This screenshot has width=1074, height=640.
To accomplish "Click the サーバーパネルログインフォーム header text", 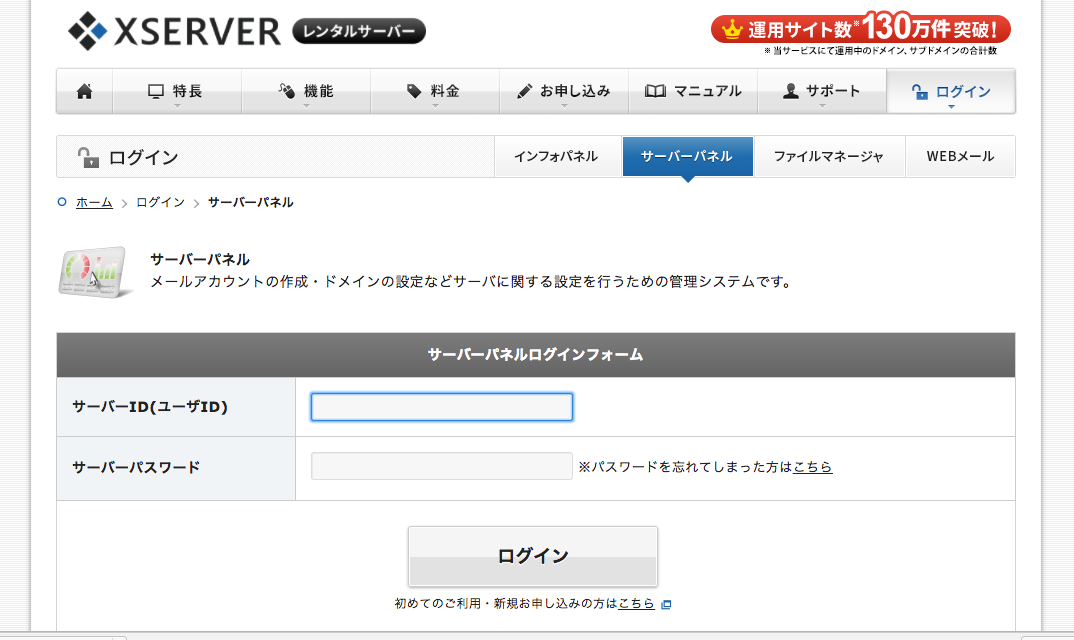I will [x=536, y=354].
